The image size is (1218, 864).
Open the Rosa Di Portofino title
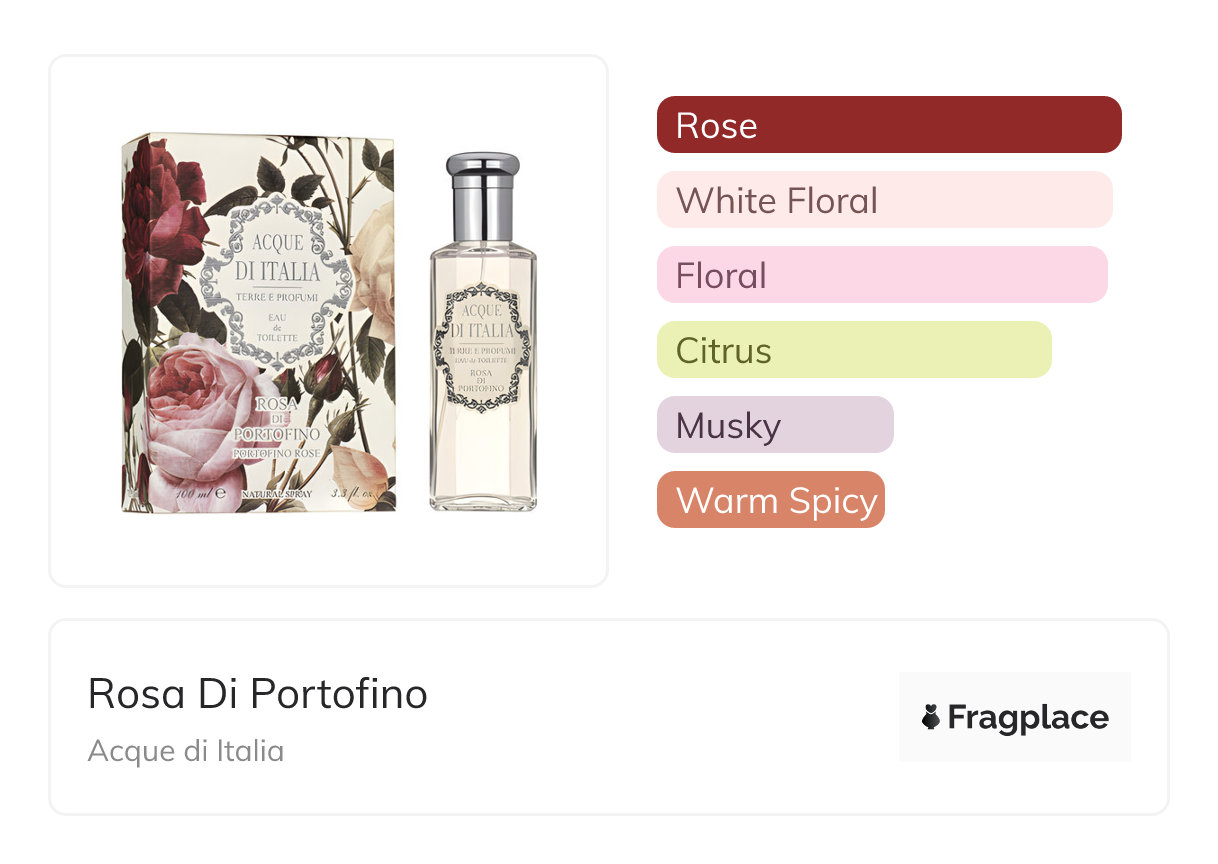[x=258, y=693]
